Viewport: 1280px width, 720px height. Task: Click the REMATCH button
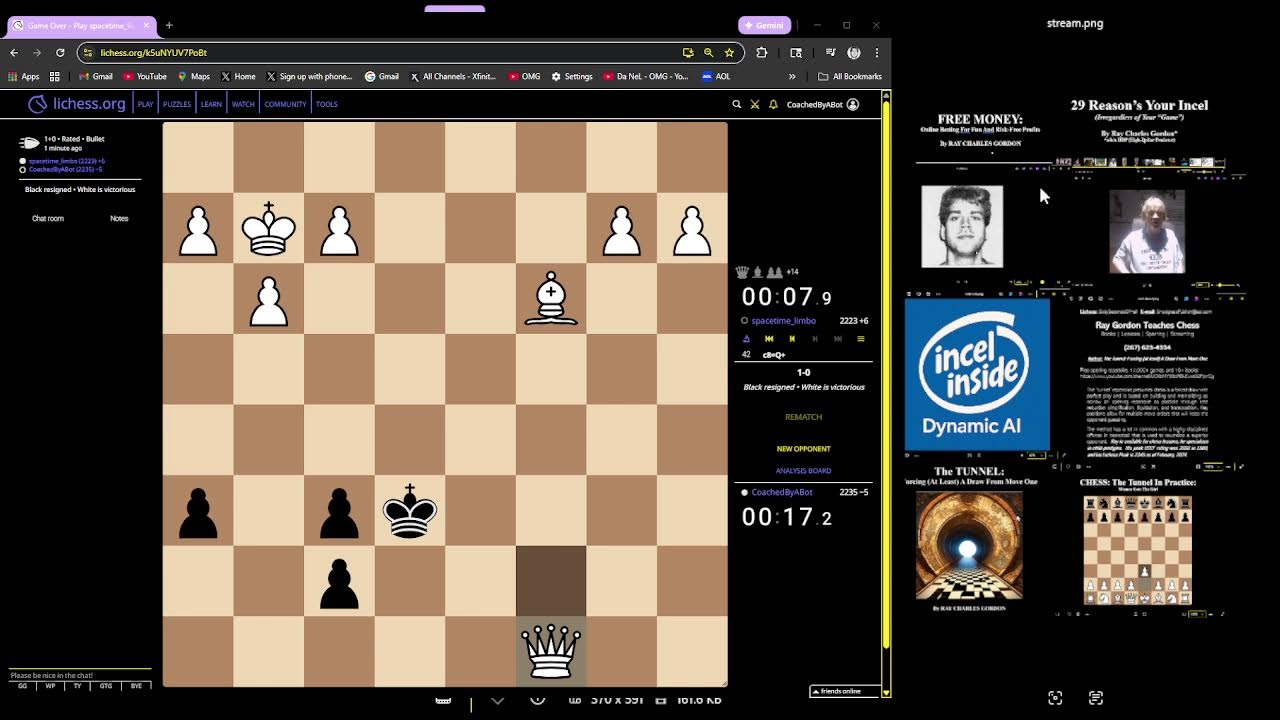click(x=804, y=417)
